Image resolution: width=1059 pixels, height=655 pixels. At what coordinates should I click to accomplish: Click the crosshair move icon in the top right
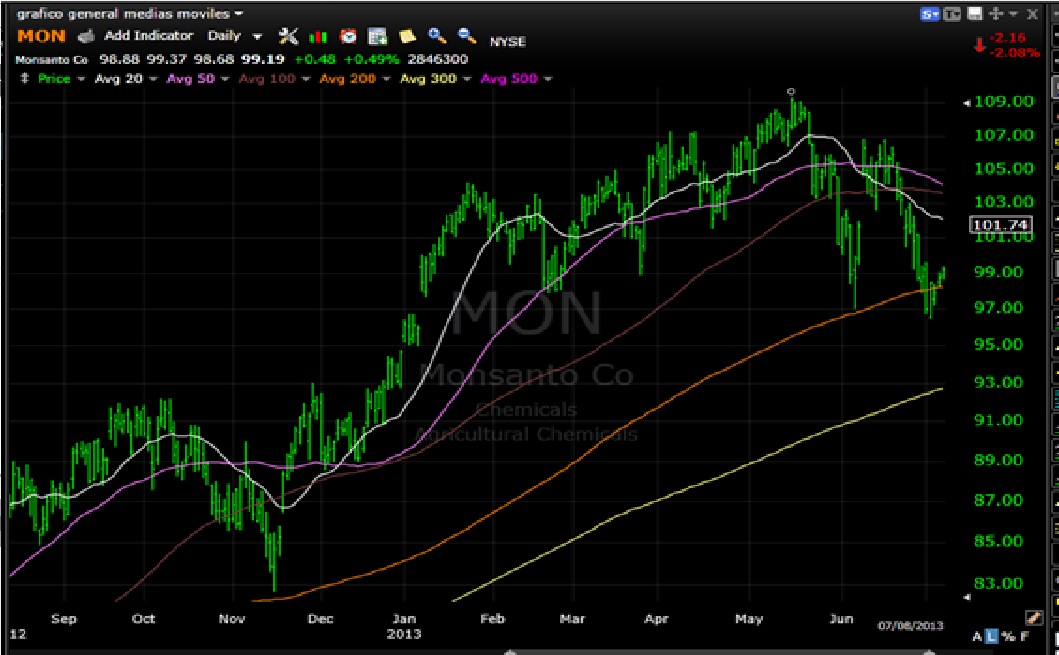pyautogui.click(x=996, y=14)
